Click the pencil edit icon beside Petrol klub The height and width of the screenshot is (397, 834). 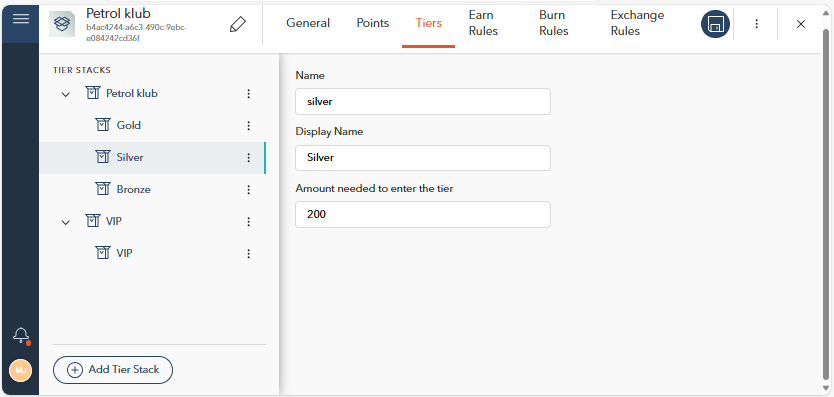[238, 24]
